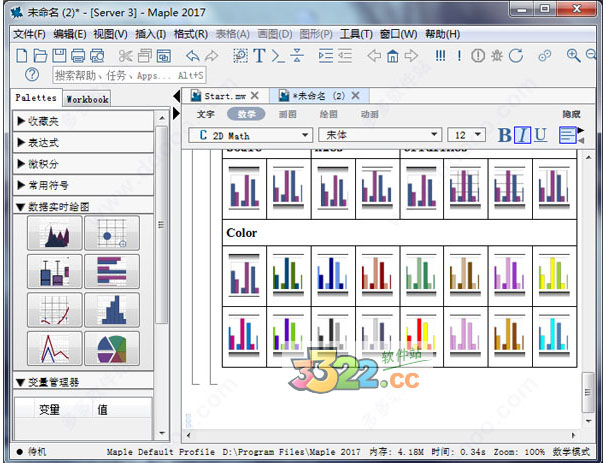Select the pie chart palette icon
606x463 pixels.
112,348
